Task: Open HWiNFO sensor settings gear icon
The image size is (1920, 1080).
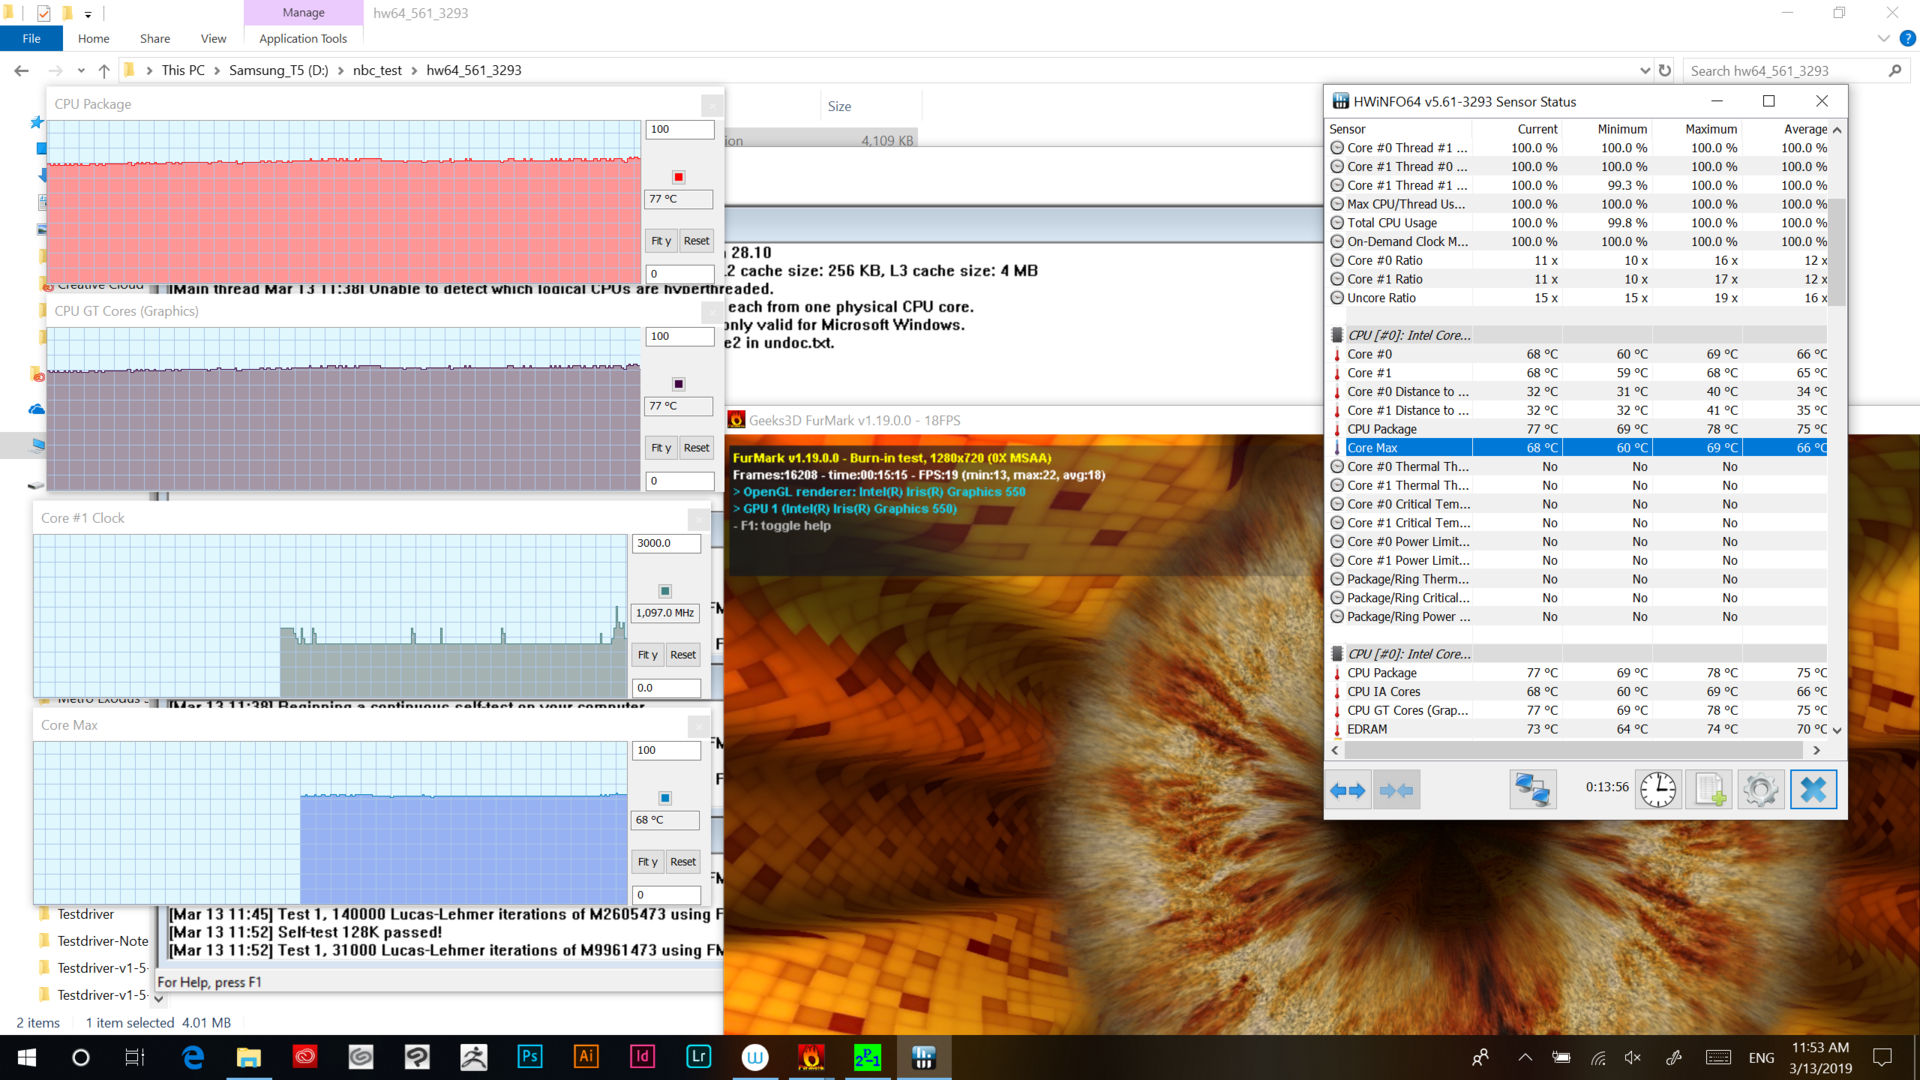Action: click(1760, 790)
